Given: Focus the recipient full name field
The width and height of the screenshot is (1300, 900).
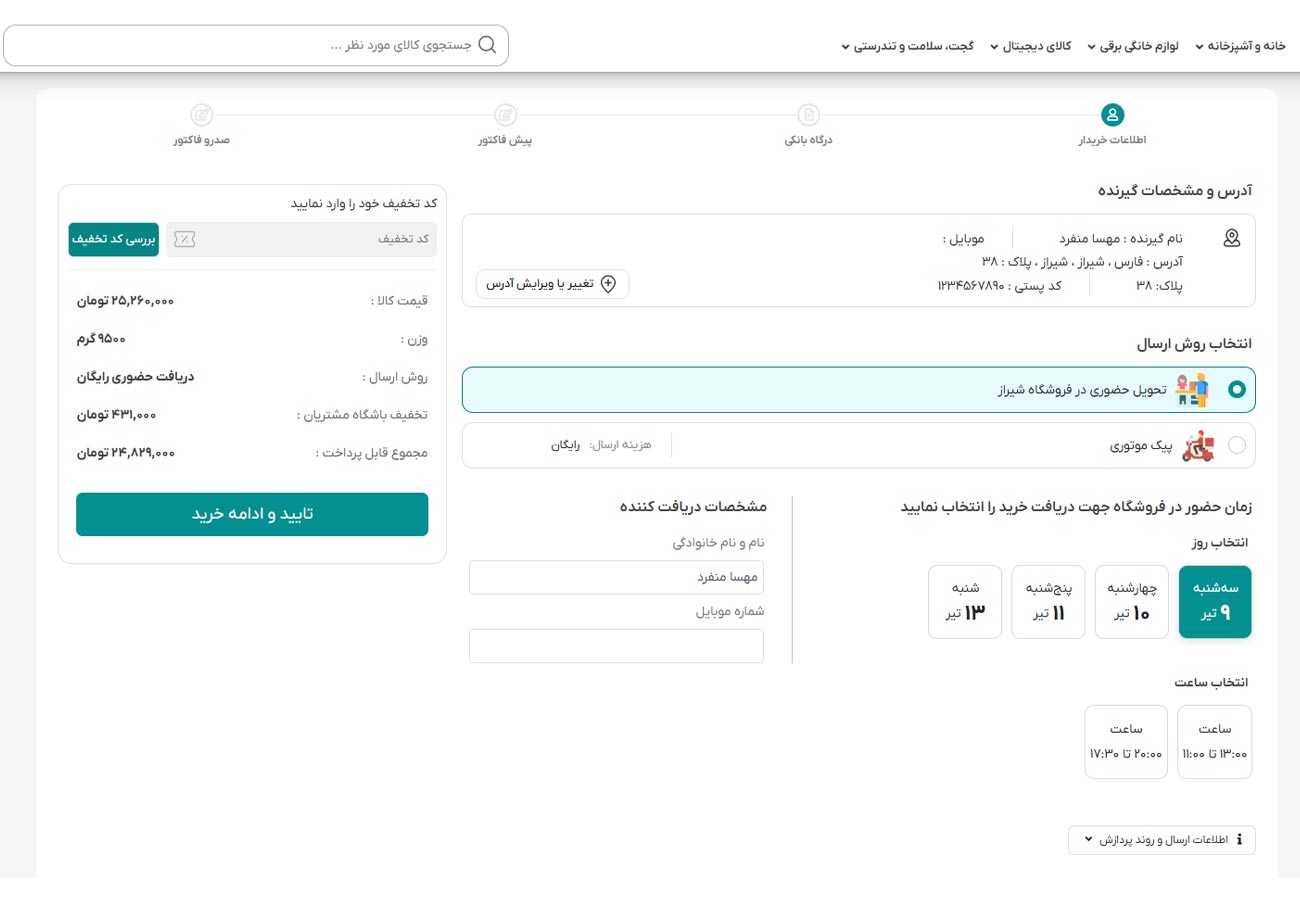Looking at the screenshot, I should click(x=616, y=578).
